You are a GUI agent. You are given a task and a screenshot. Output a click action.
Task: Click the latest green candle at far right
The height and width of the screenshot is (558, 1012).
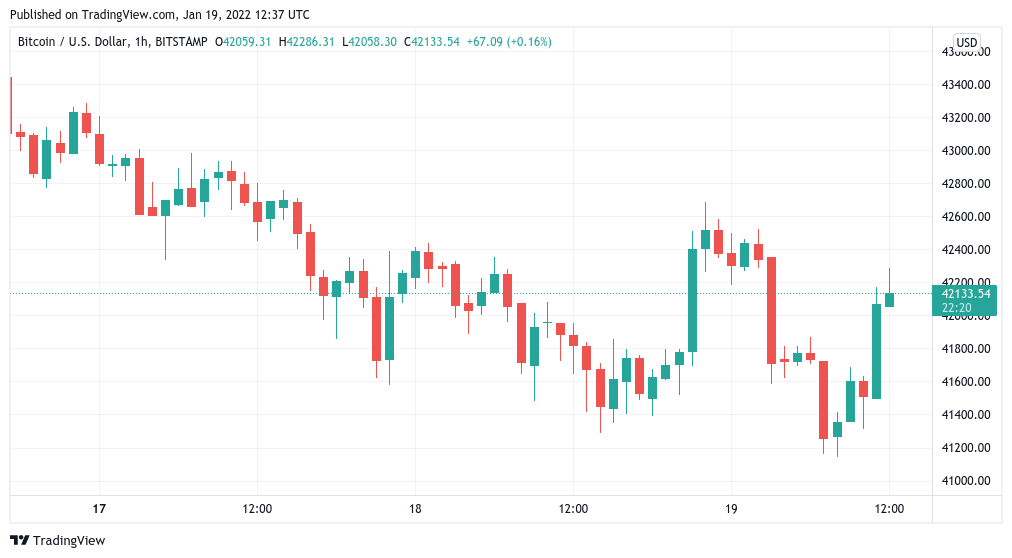[889, 299]
